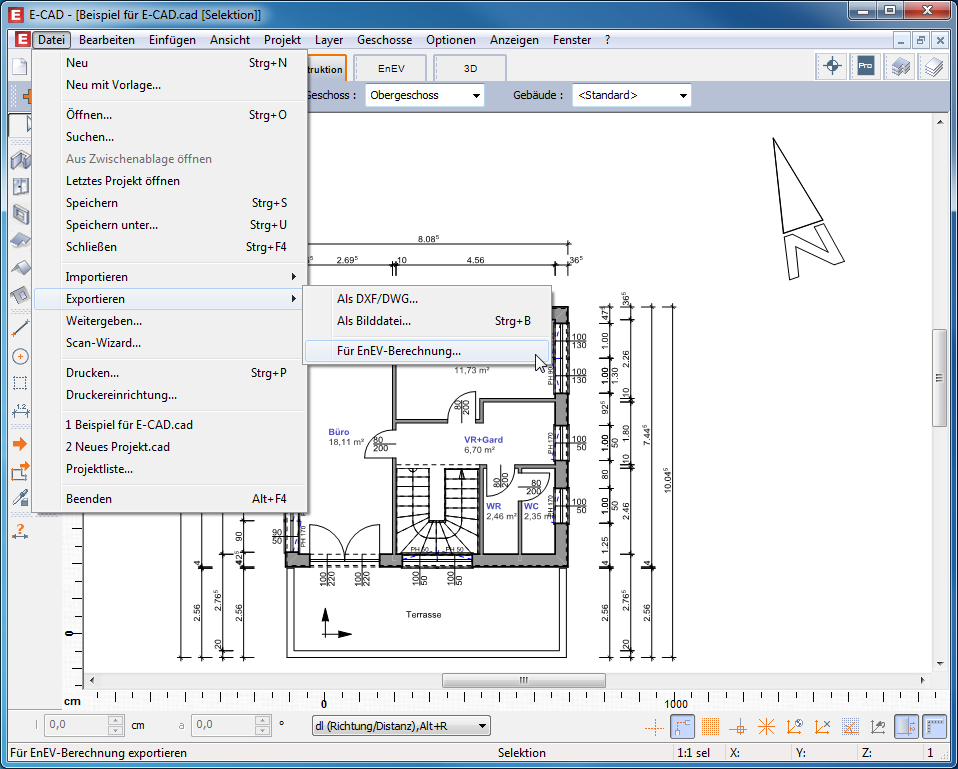Toggle the ruler display button

click(x=935, y=727)
